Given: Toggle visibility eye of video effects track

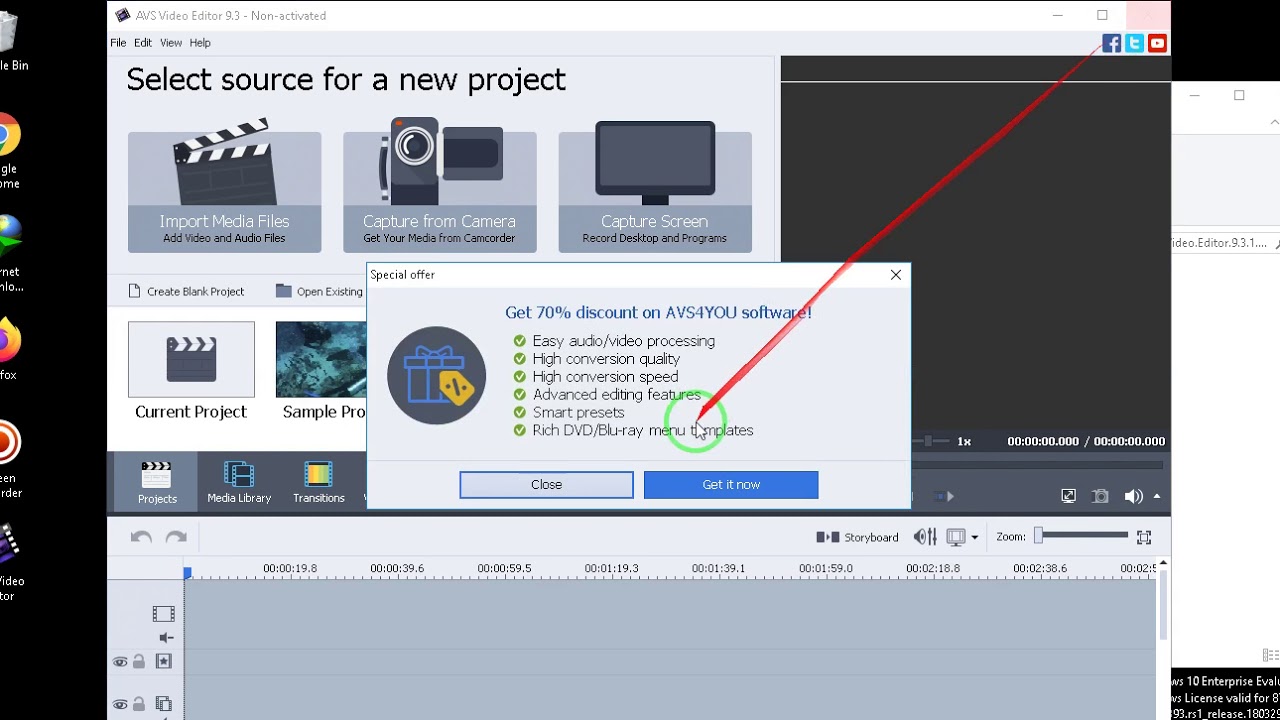Looking at the screenshot, I should click(120, 662).
